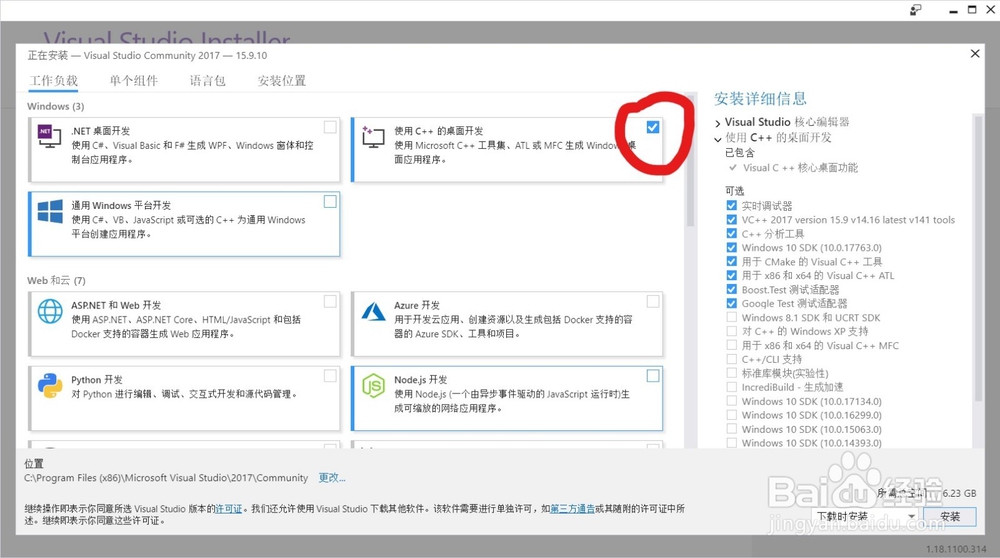Click the Azure development logo icon
Image resolution: width=1000 pixels, height=558 pixels.
pos(374,311)
